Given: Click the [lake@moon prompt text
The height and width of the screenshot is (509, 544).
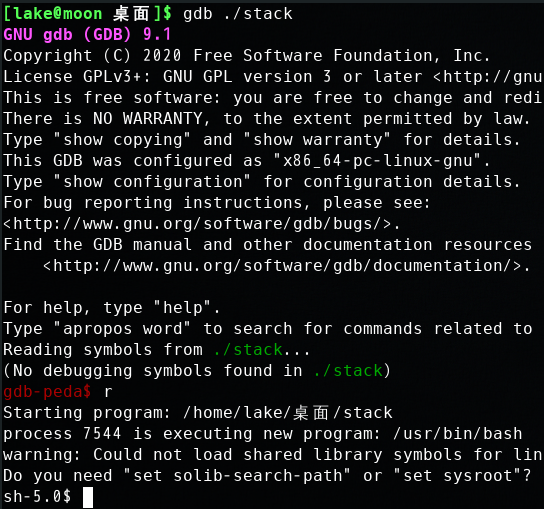Looking at the screenshot, I should tap(53, 14).
